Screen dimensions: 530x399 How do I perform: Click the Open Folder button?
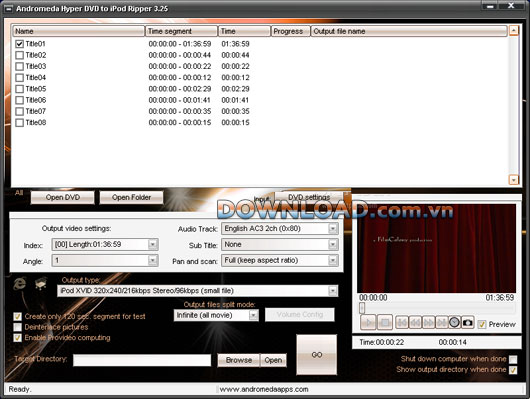[131, 197]
